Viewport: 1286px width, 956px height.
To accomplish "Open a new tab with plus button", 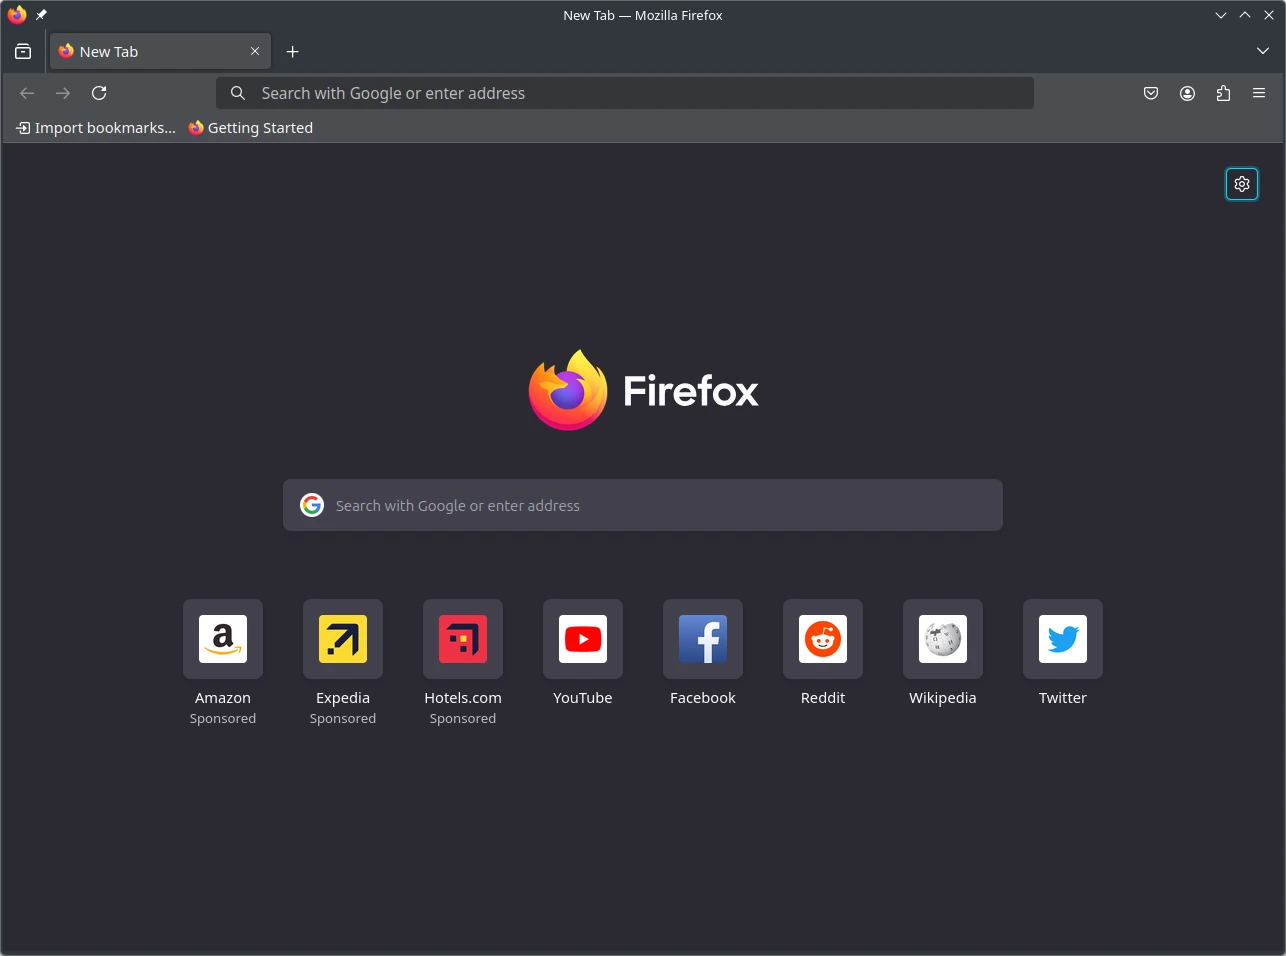I will coord(293,52).
